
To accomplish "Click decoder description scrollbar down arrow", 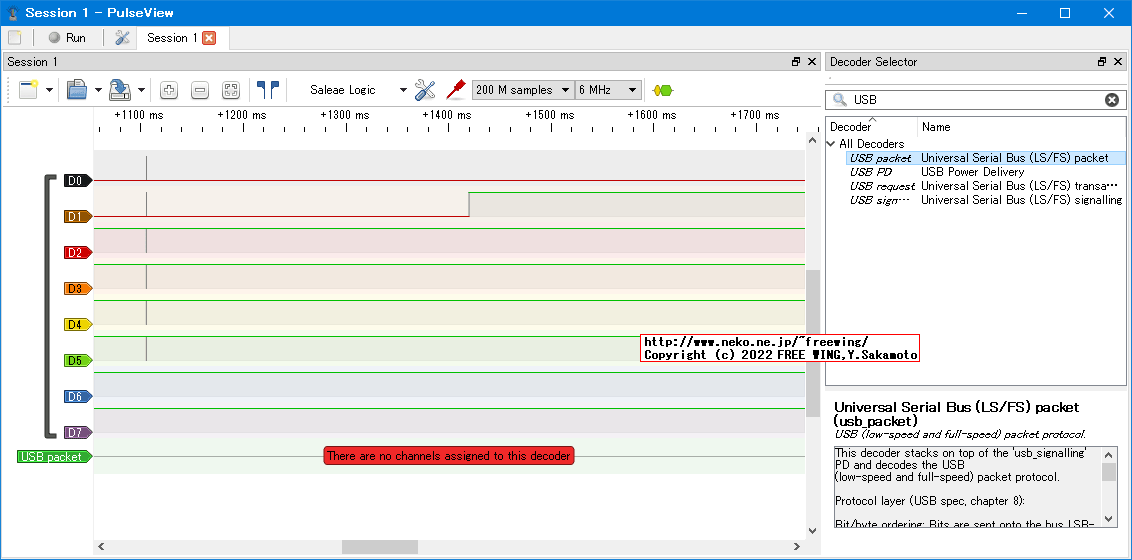I will coord(1108,520).
